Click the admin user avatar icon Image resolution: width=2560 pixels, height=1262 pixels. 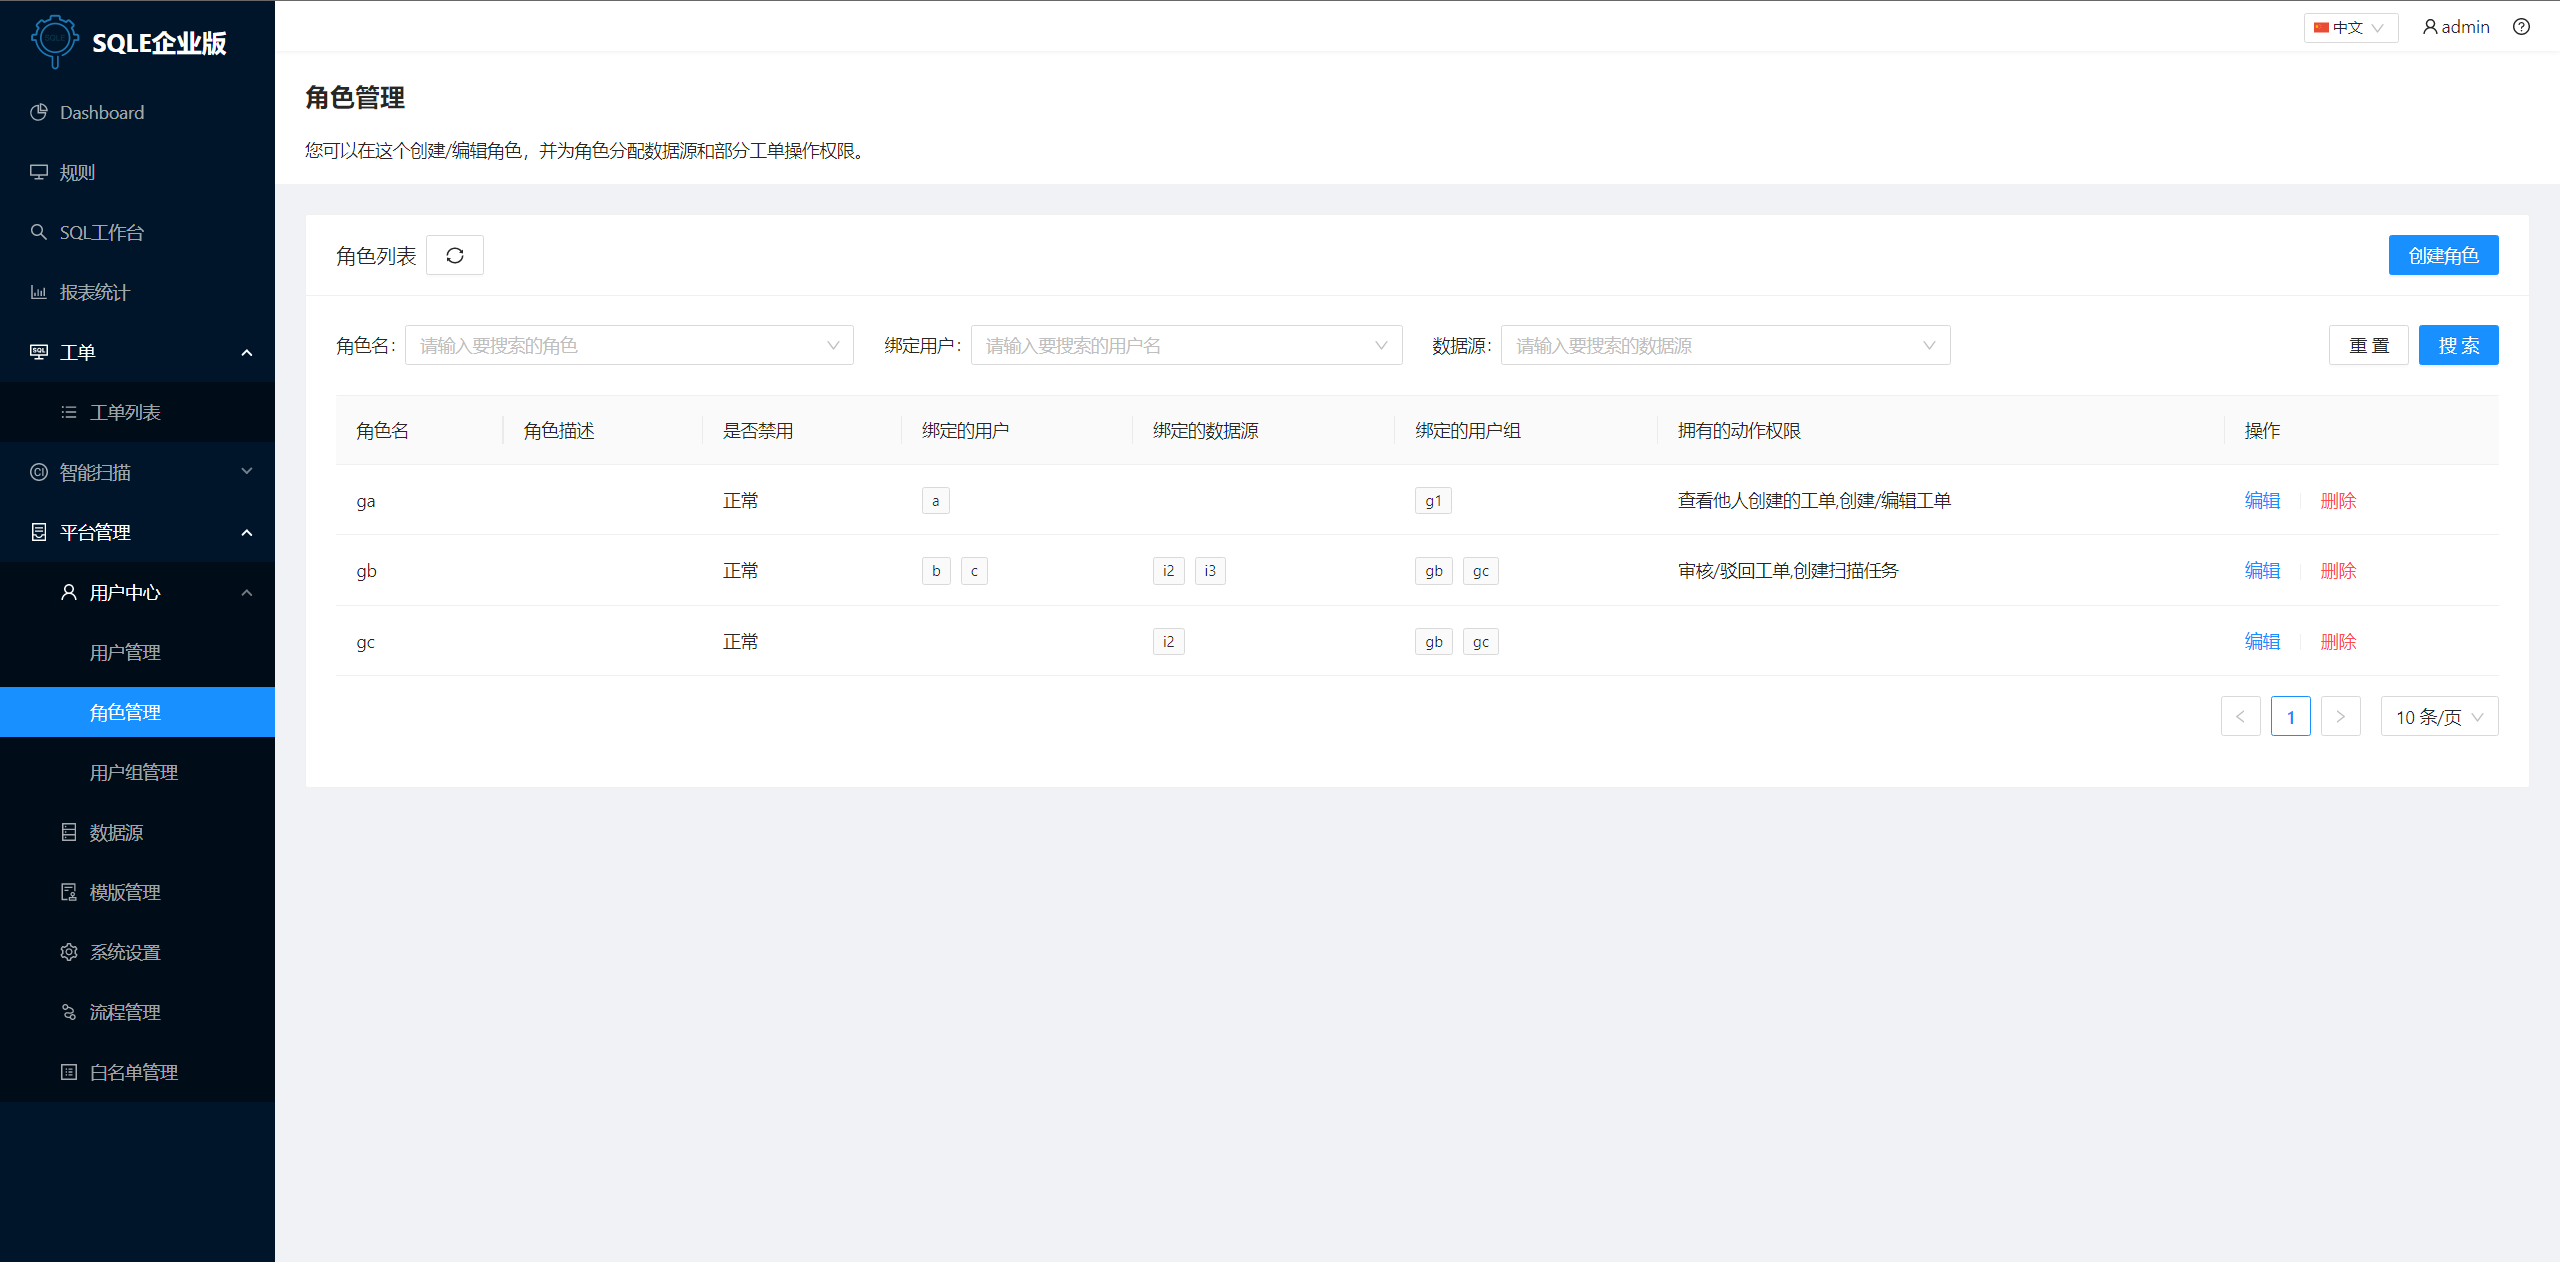(2430, 27)
